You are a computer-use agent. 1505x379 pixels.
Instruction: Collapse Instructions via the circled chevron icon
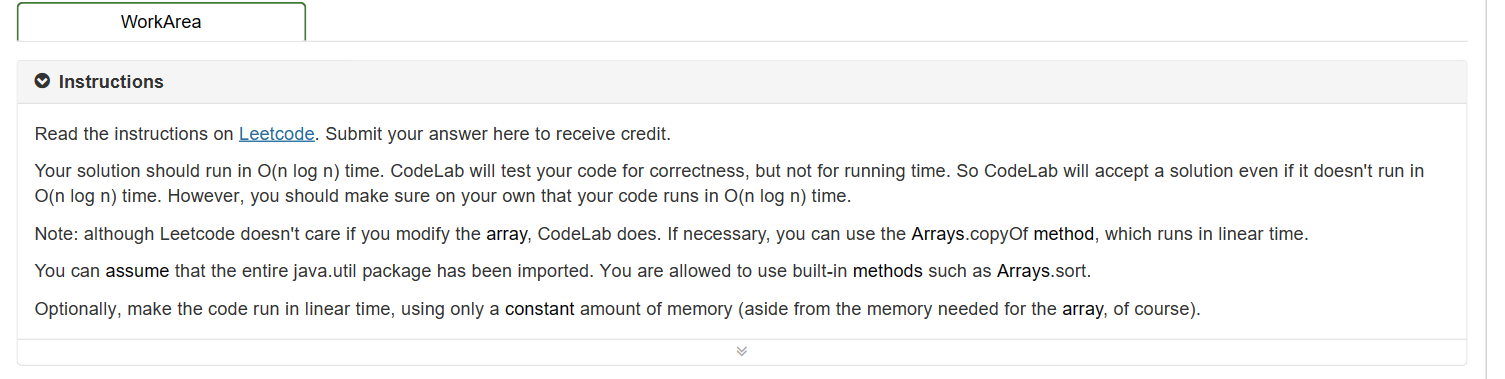coord(42,81)
